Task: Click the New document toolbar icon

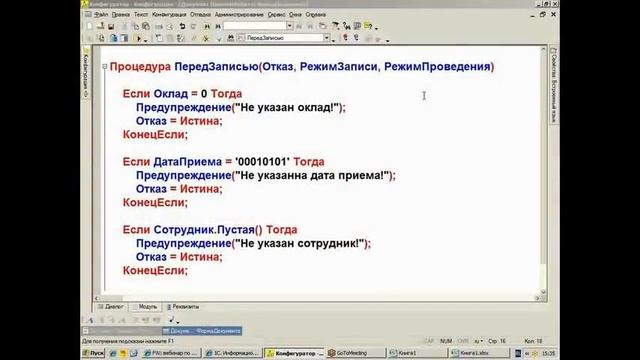Action: click(90, 26)
